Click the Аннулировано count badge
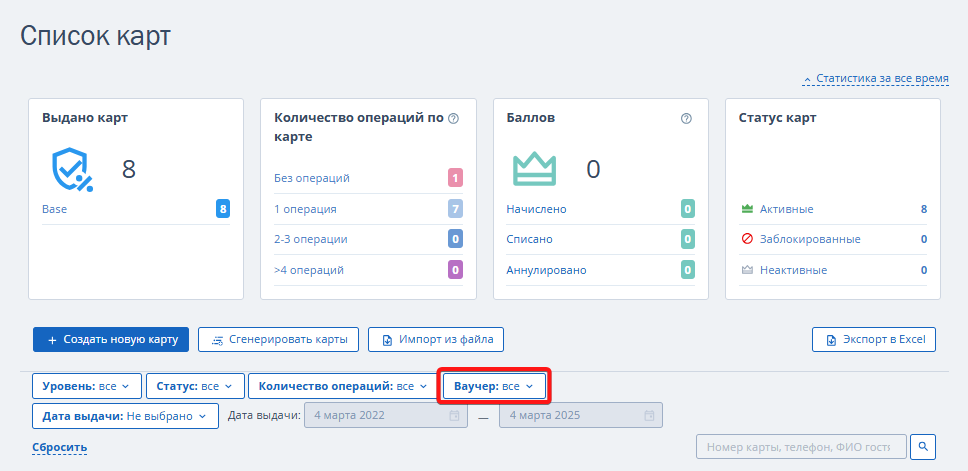Screen dimensions: 968x471 tap(688, 270)
